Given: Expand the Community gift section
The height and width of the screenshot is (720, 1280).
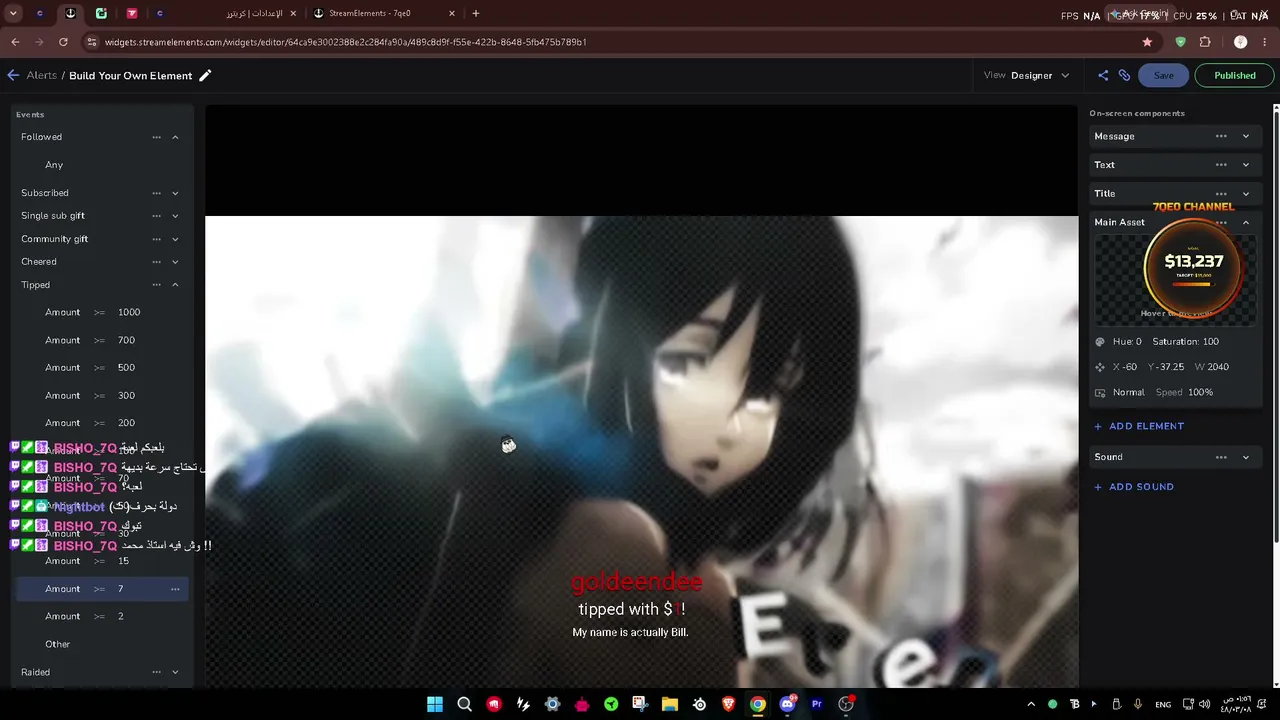Looking at the screenshot, I should pos(175,239).
